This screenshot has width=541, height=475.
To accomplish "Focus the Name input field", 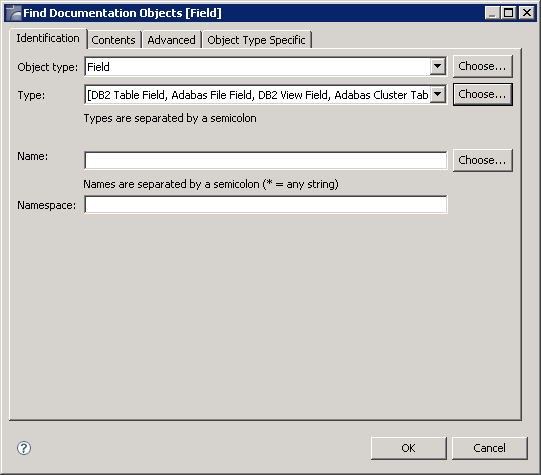I will click(x=266, y=160).
